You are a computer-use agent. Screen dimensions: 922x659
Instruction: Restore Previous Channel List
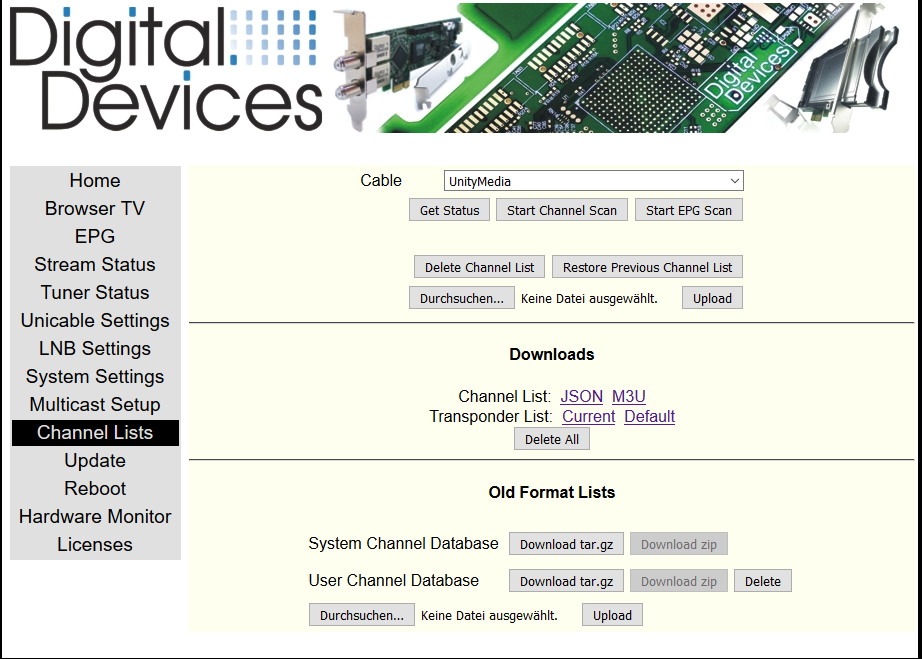[647, 267]
